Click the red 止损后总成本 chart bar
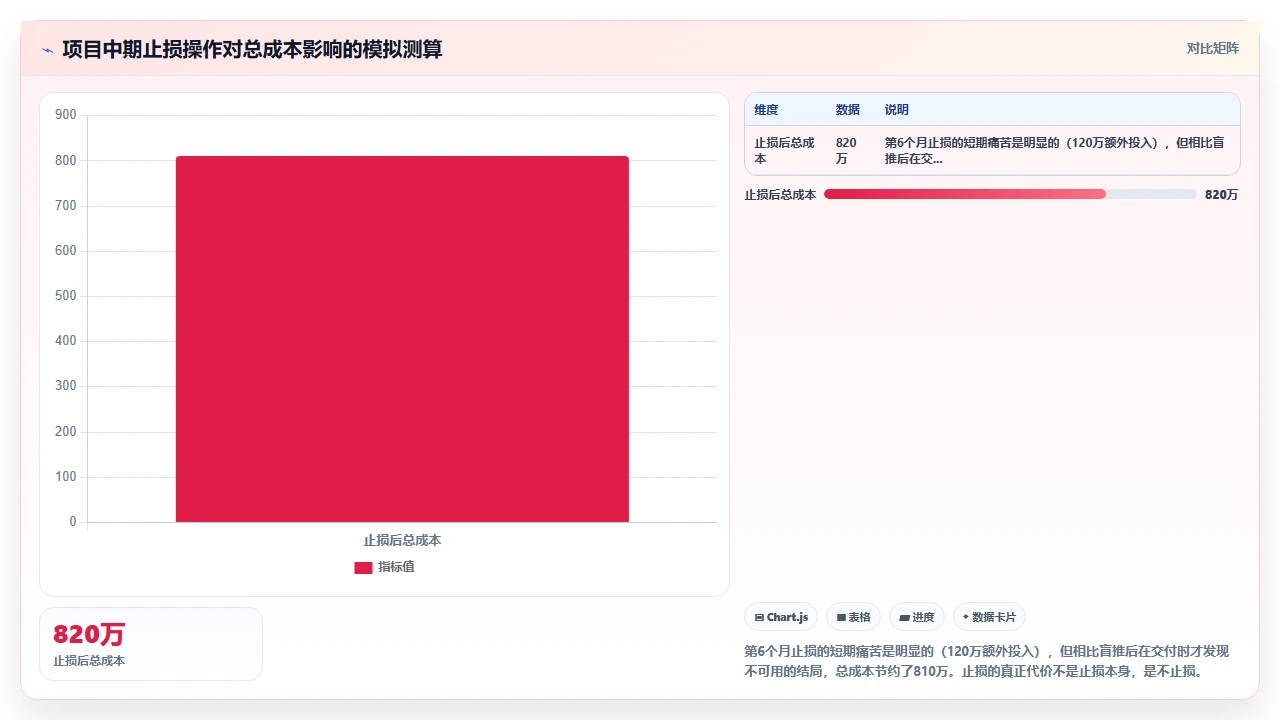This screenshot has height=720, width=1280. 402,339
